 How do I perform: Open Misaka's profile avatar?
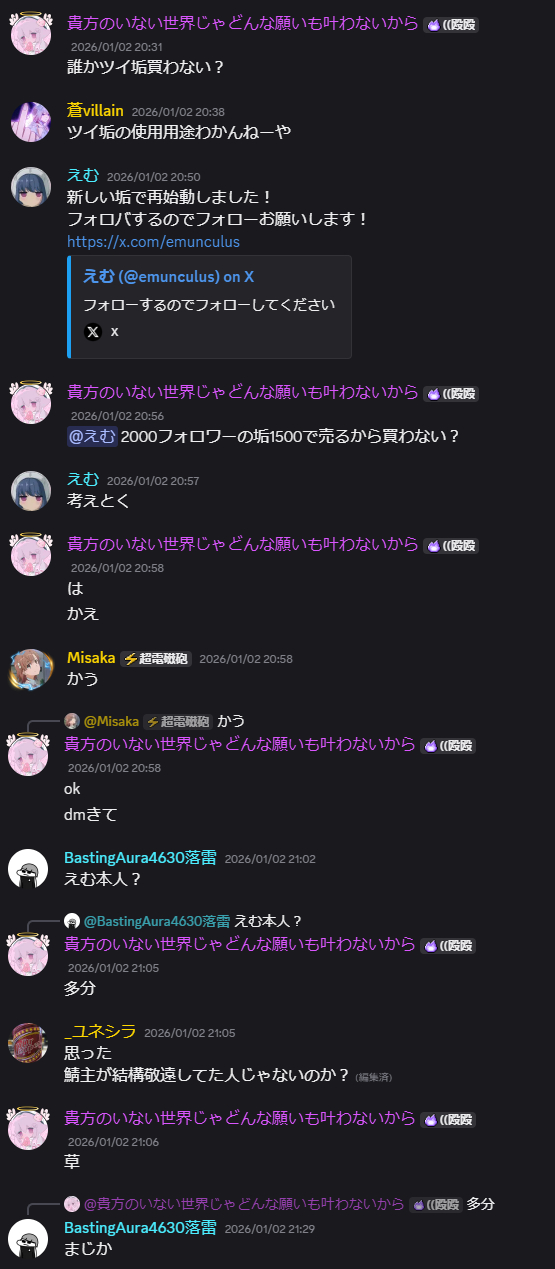pos(30,669)
